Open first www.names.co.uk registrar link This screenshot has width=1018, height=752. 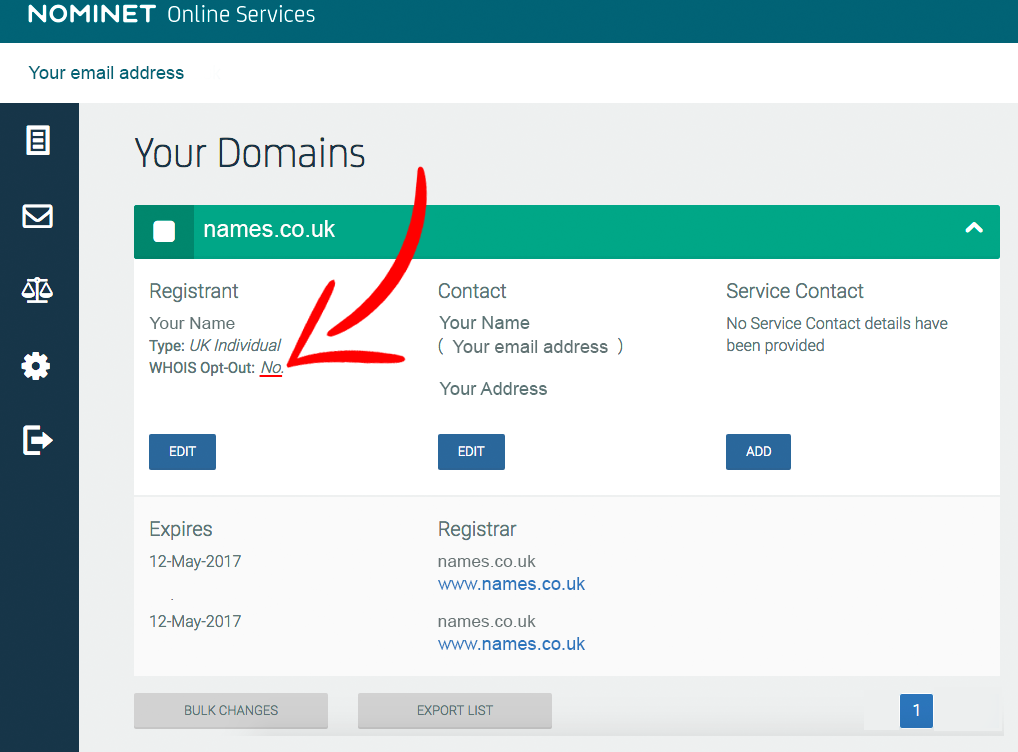[512, 584]
